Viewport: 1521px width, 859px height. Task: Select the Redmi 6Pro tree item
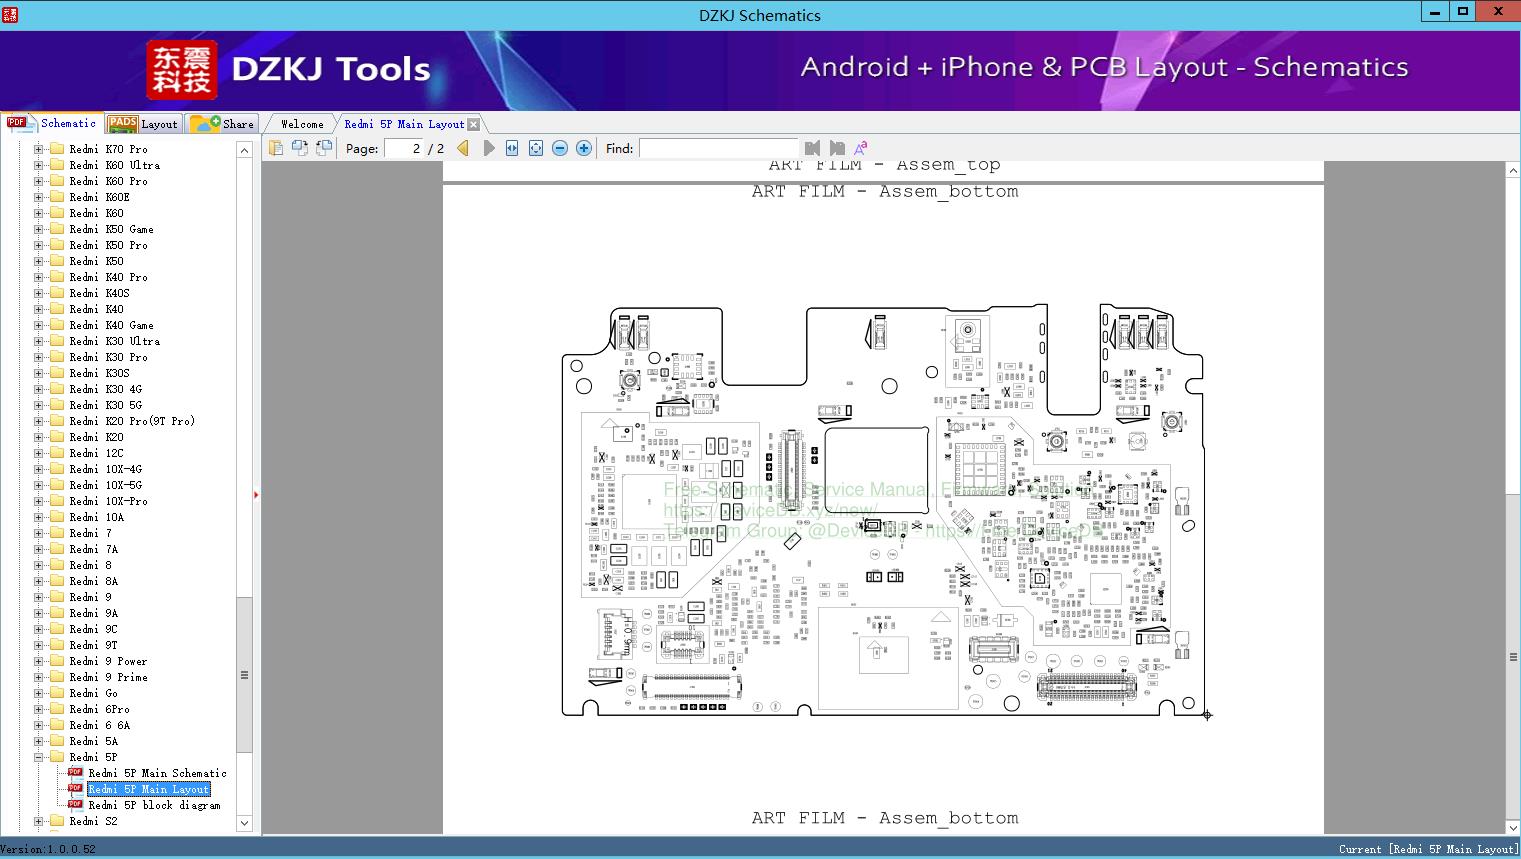click(99, 709)
